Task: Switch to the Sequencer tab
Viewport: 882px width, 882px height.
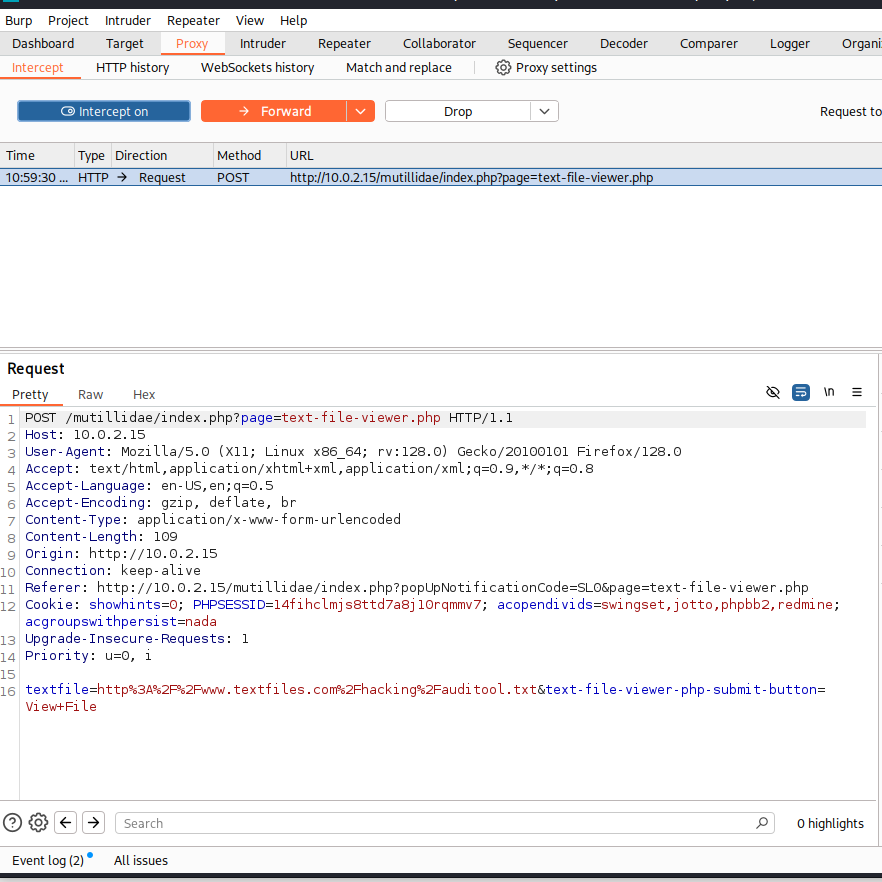Action: point(538,44)
